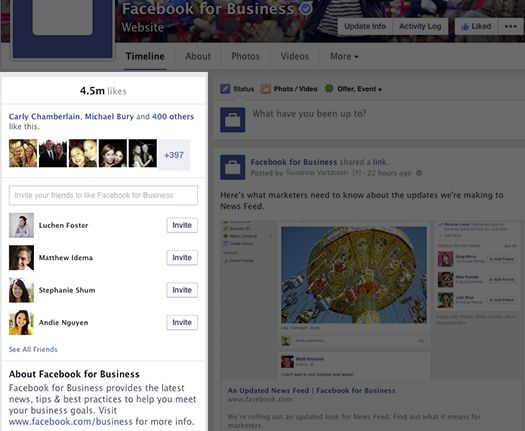Click Matthew Idema's profile photo
Image resolution: width=525 pixels, height=431 pixels.
[x=21, y=258]
